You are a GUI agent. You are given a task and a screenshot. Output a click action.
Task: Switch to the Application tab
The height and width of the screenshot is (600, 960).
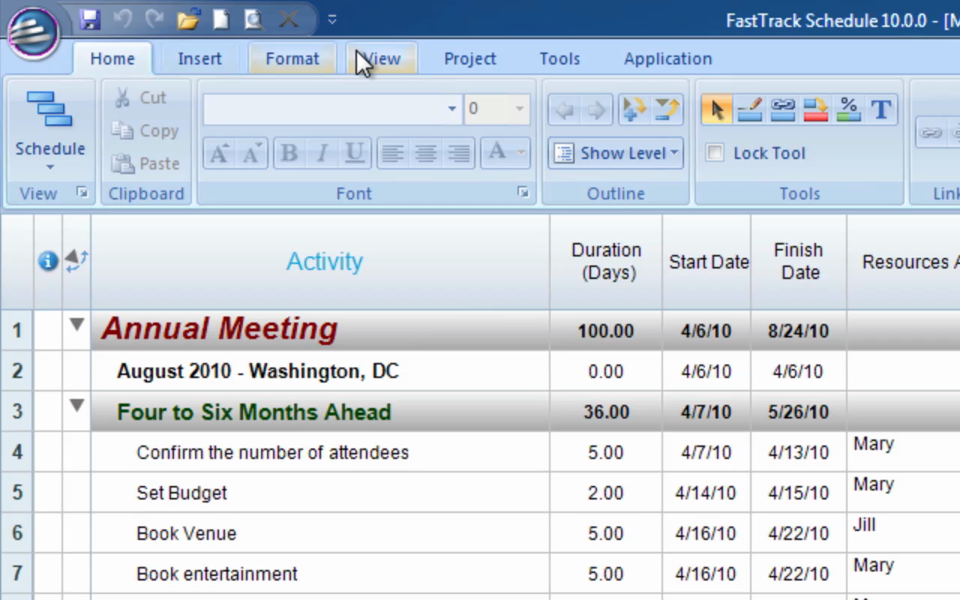(x=668, y=59)
